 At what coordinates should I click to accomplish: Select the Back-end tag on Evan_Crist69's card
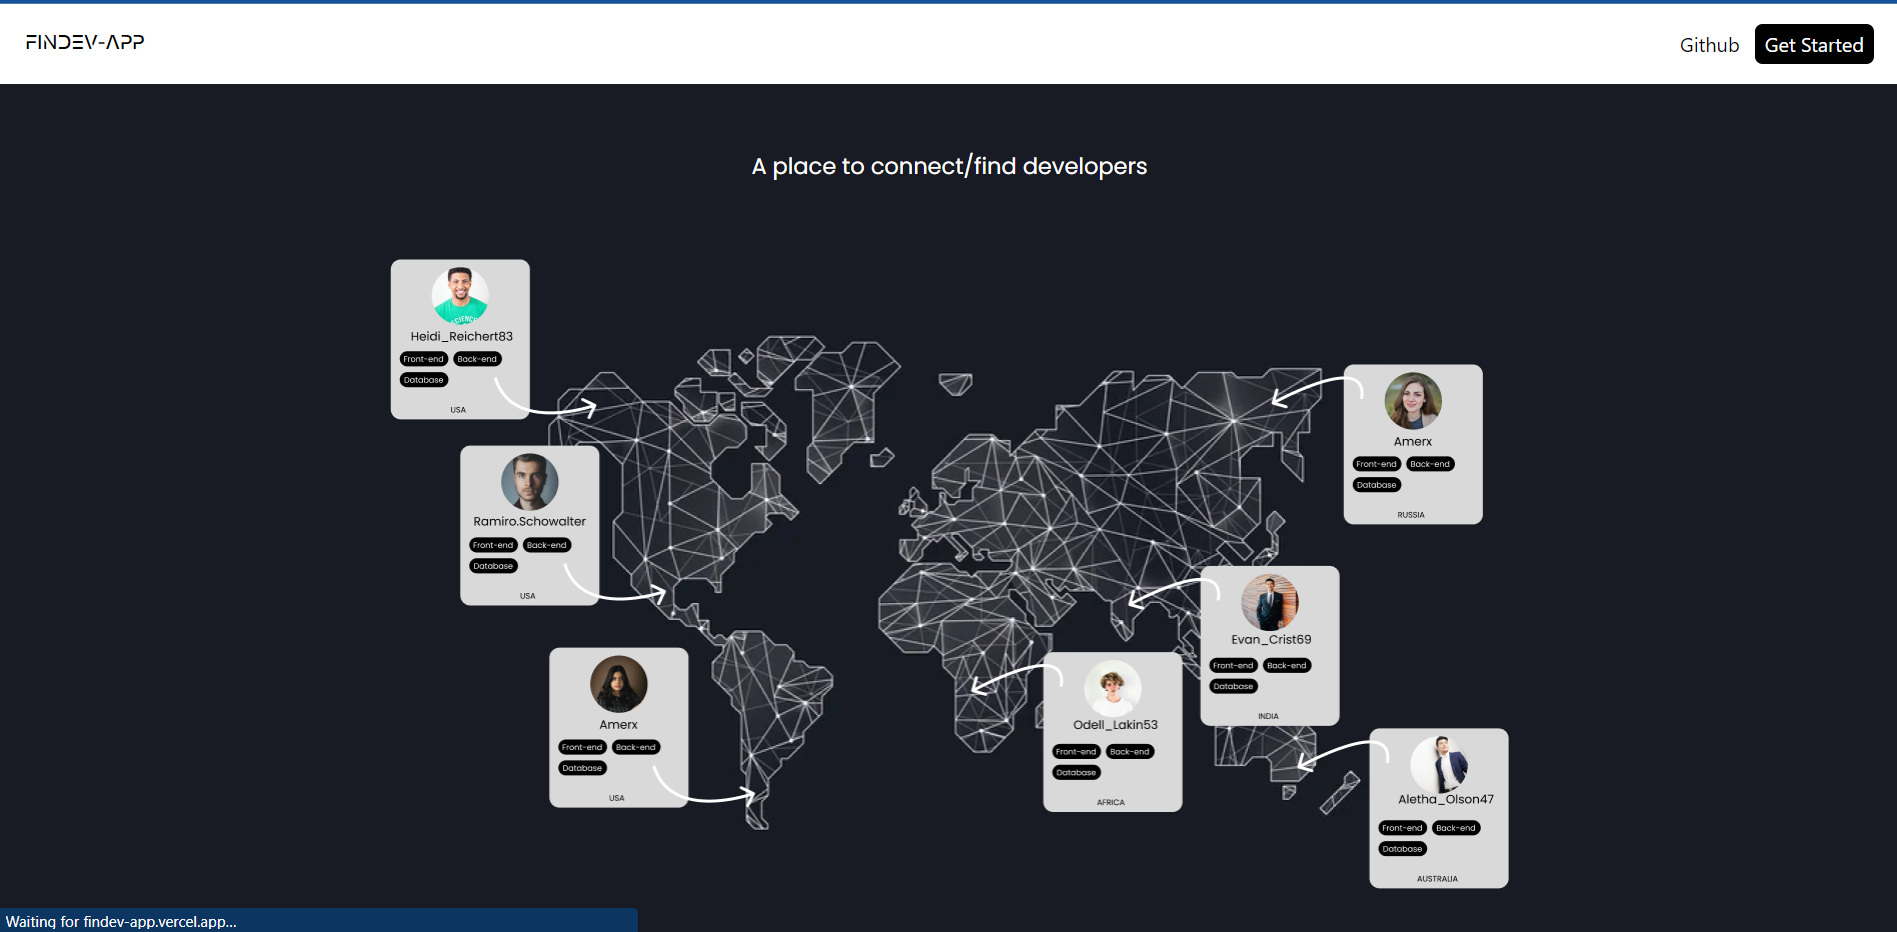click(x=1286, y=665)
